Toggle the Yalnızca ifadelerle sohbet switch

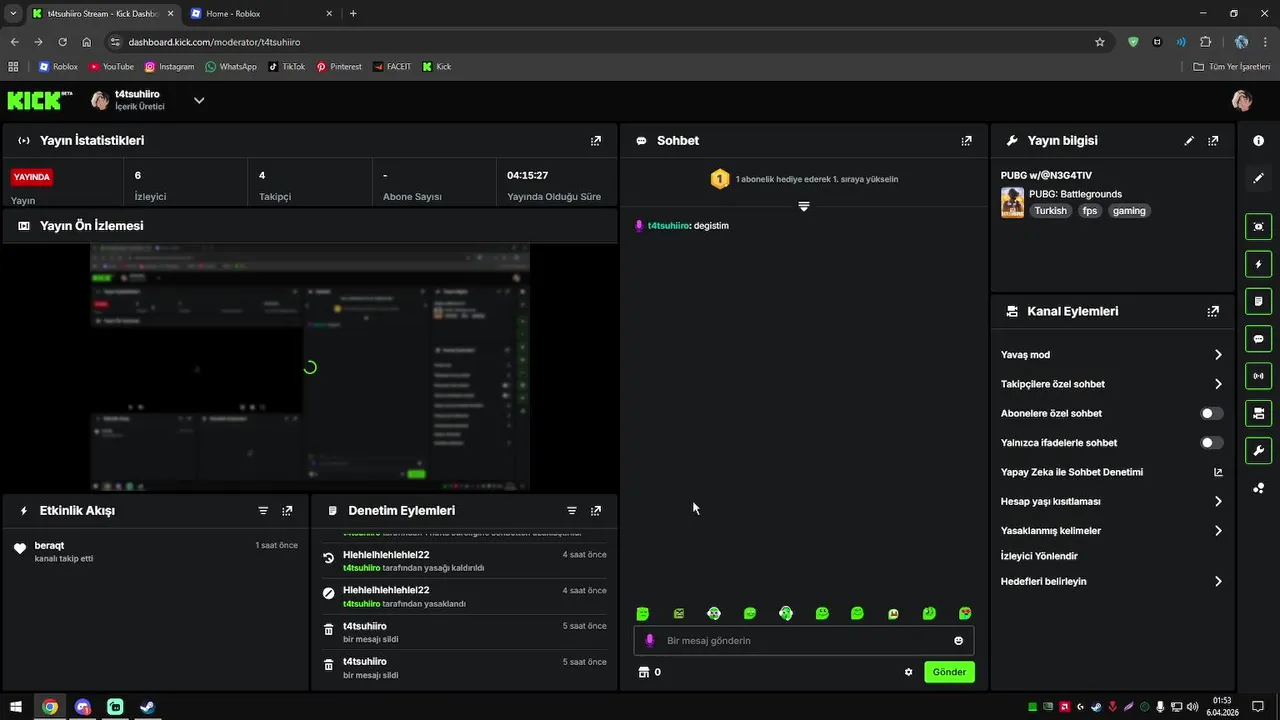[1211, 443]
